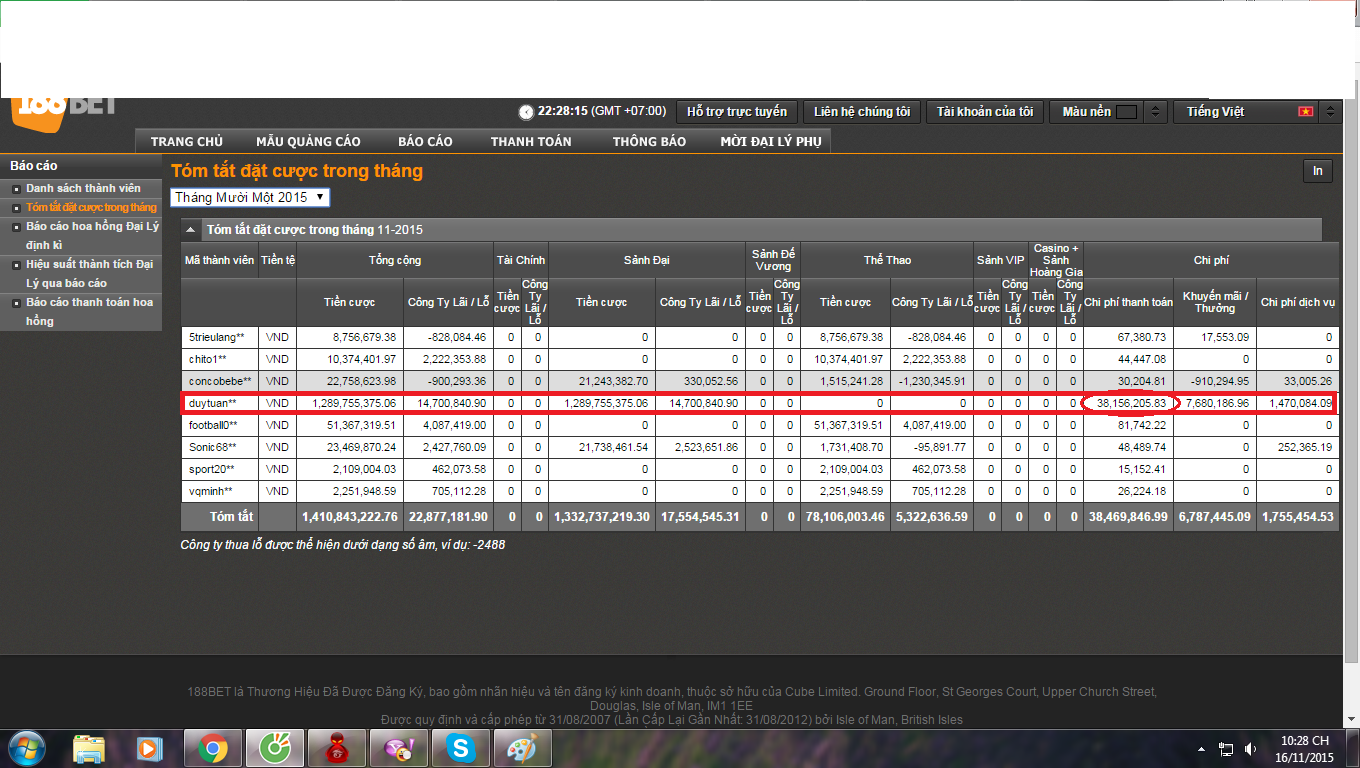Image resolution: width=1360 pixels, height=768 pixels.
Task: Click the Tổng cộng column header
Action: pyautogui.click(x=395, y=260)
